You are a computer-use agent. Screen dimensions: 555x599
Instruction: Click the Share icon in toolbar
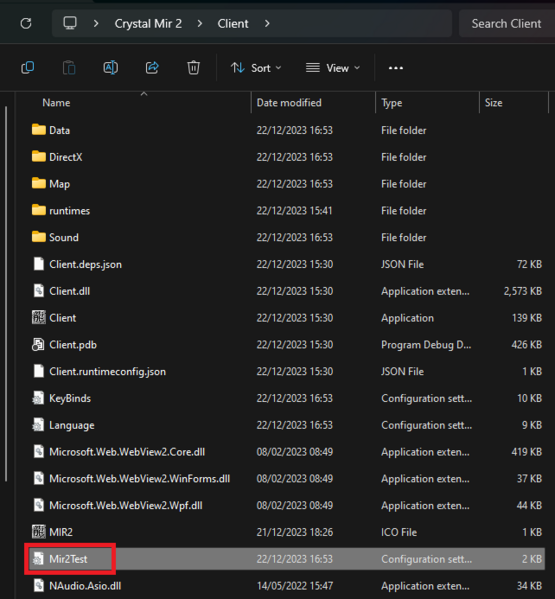click(x=152, y=68)
